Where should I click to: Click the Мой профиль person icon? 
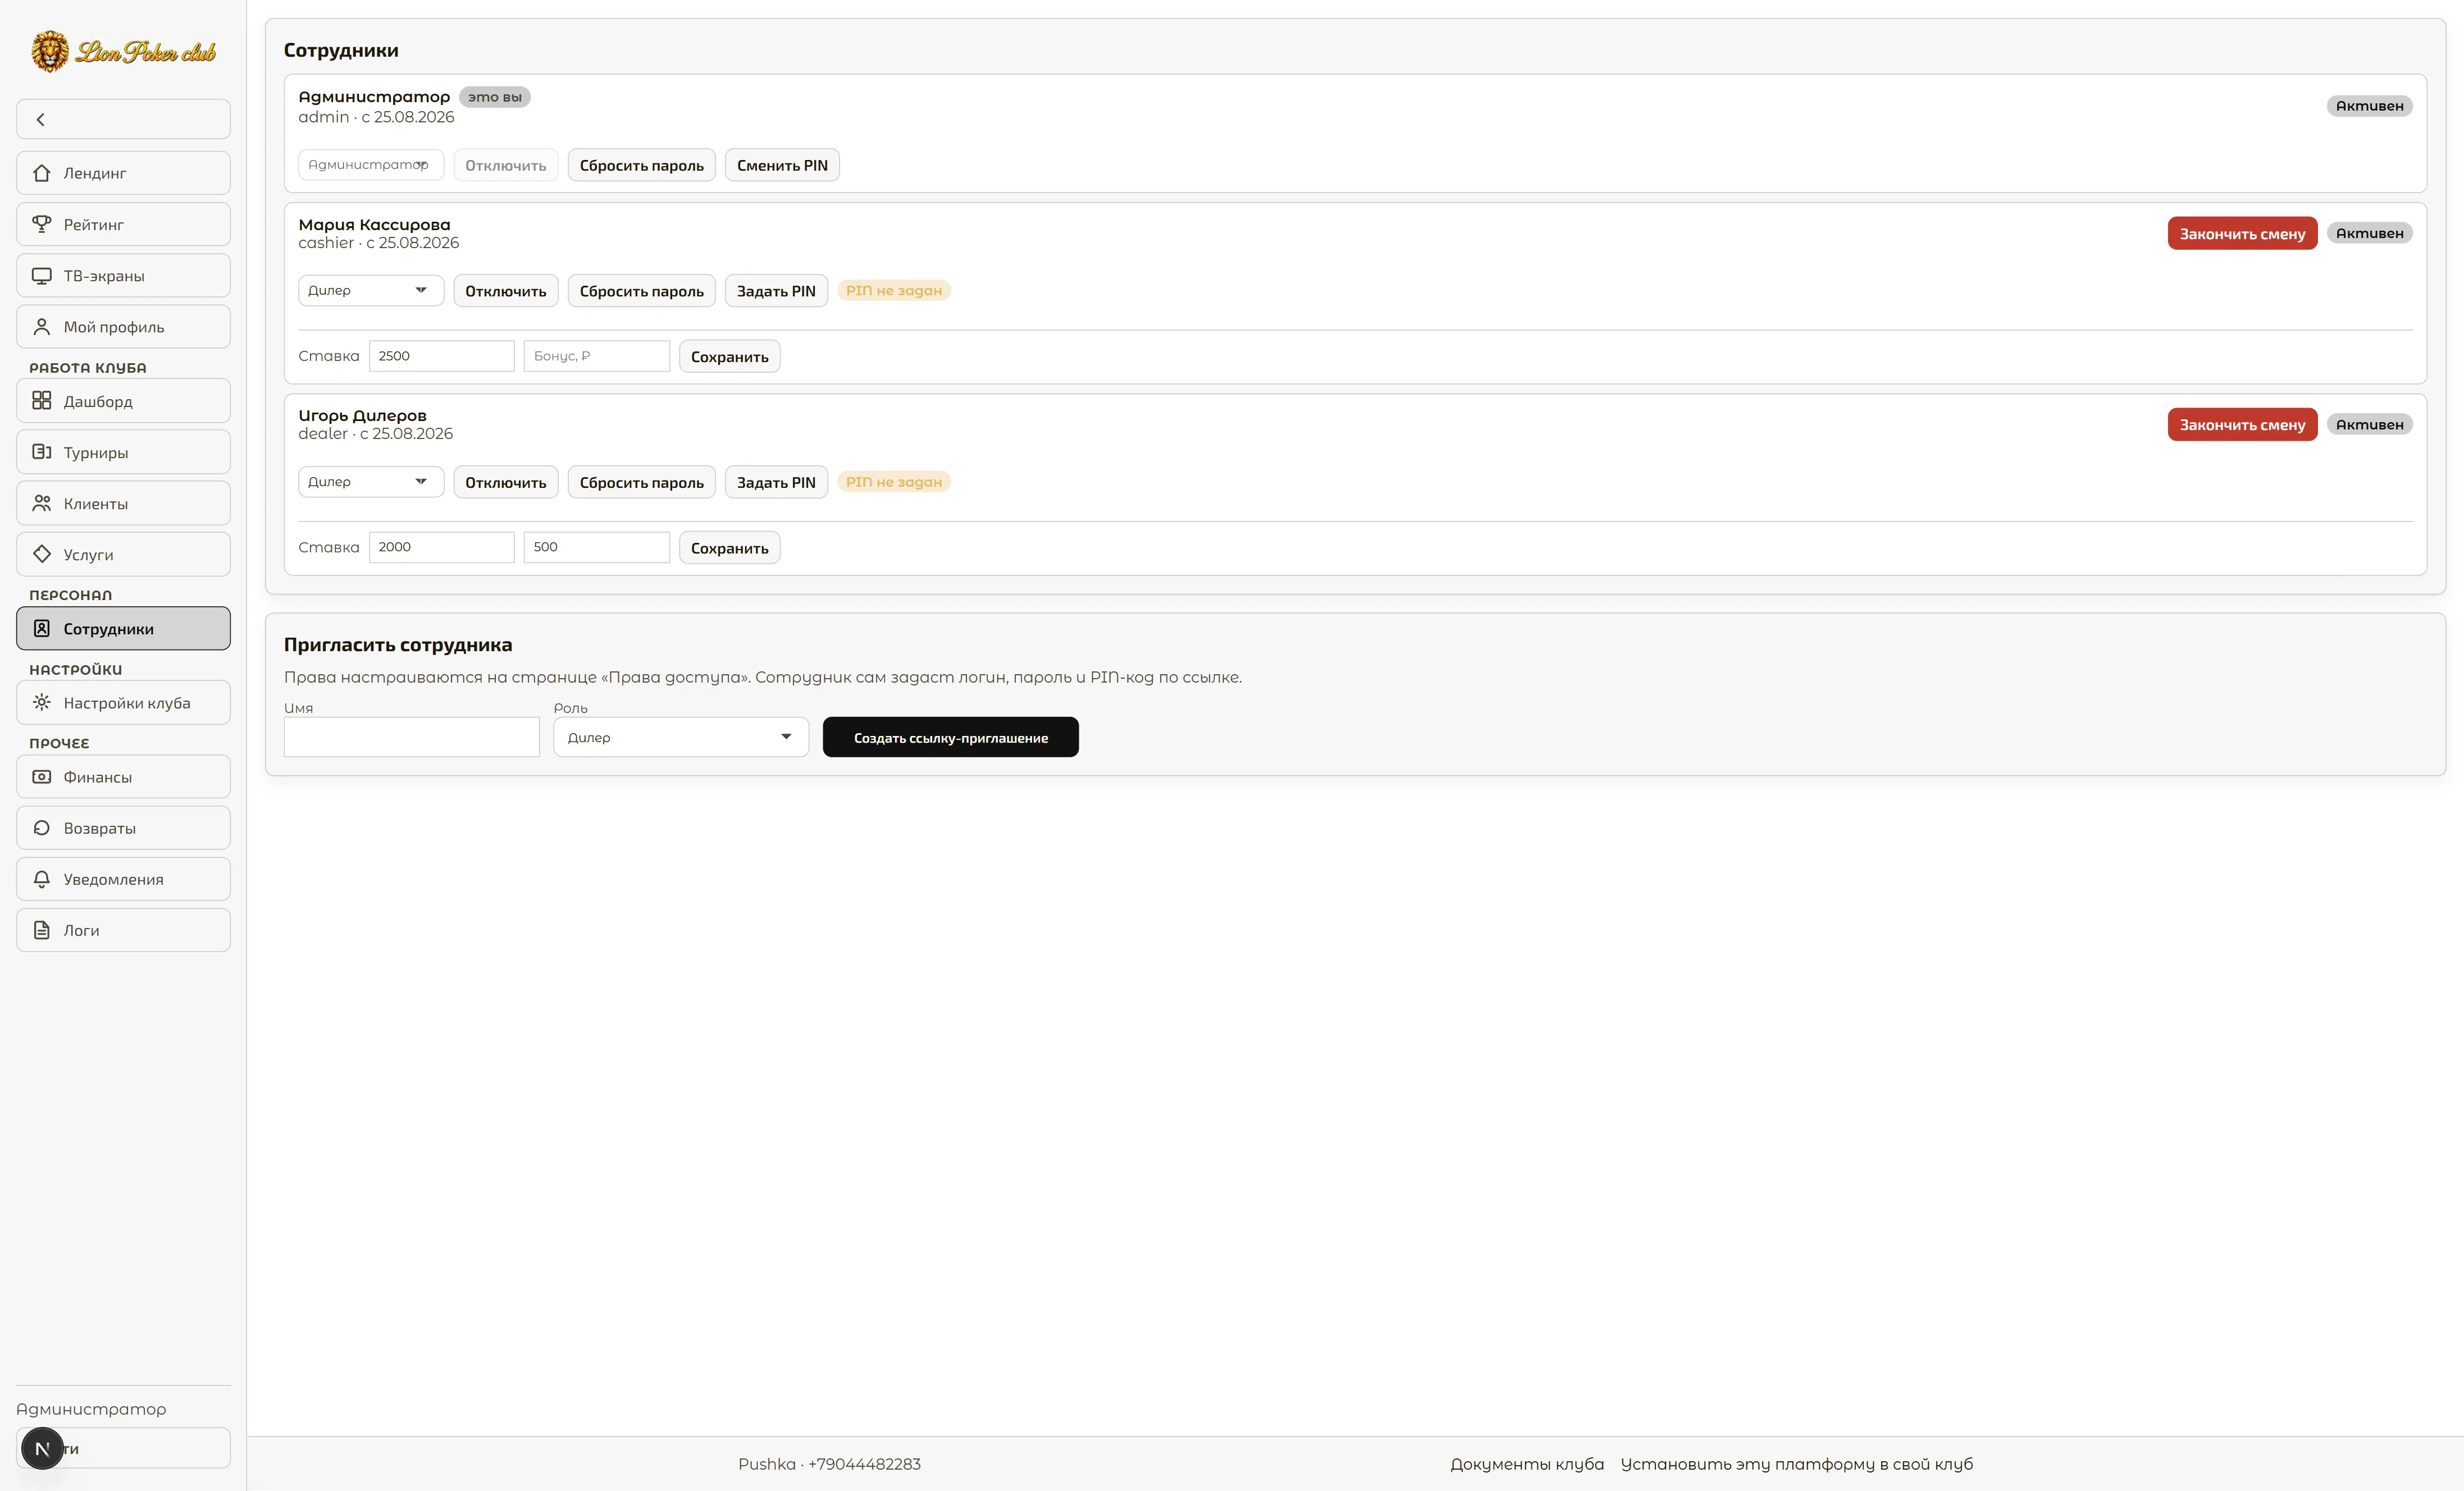point(42,326)
